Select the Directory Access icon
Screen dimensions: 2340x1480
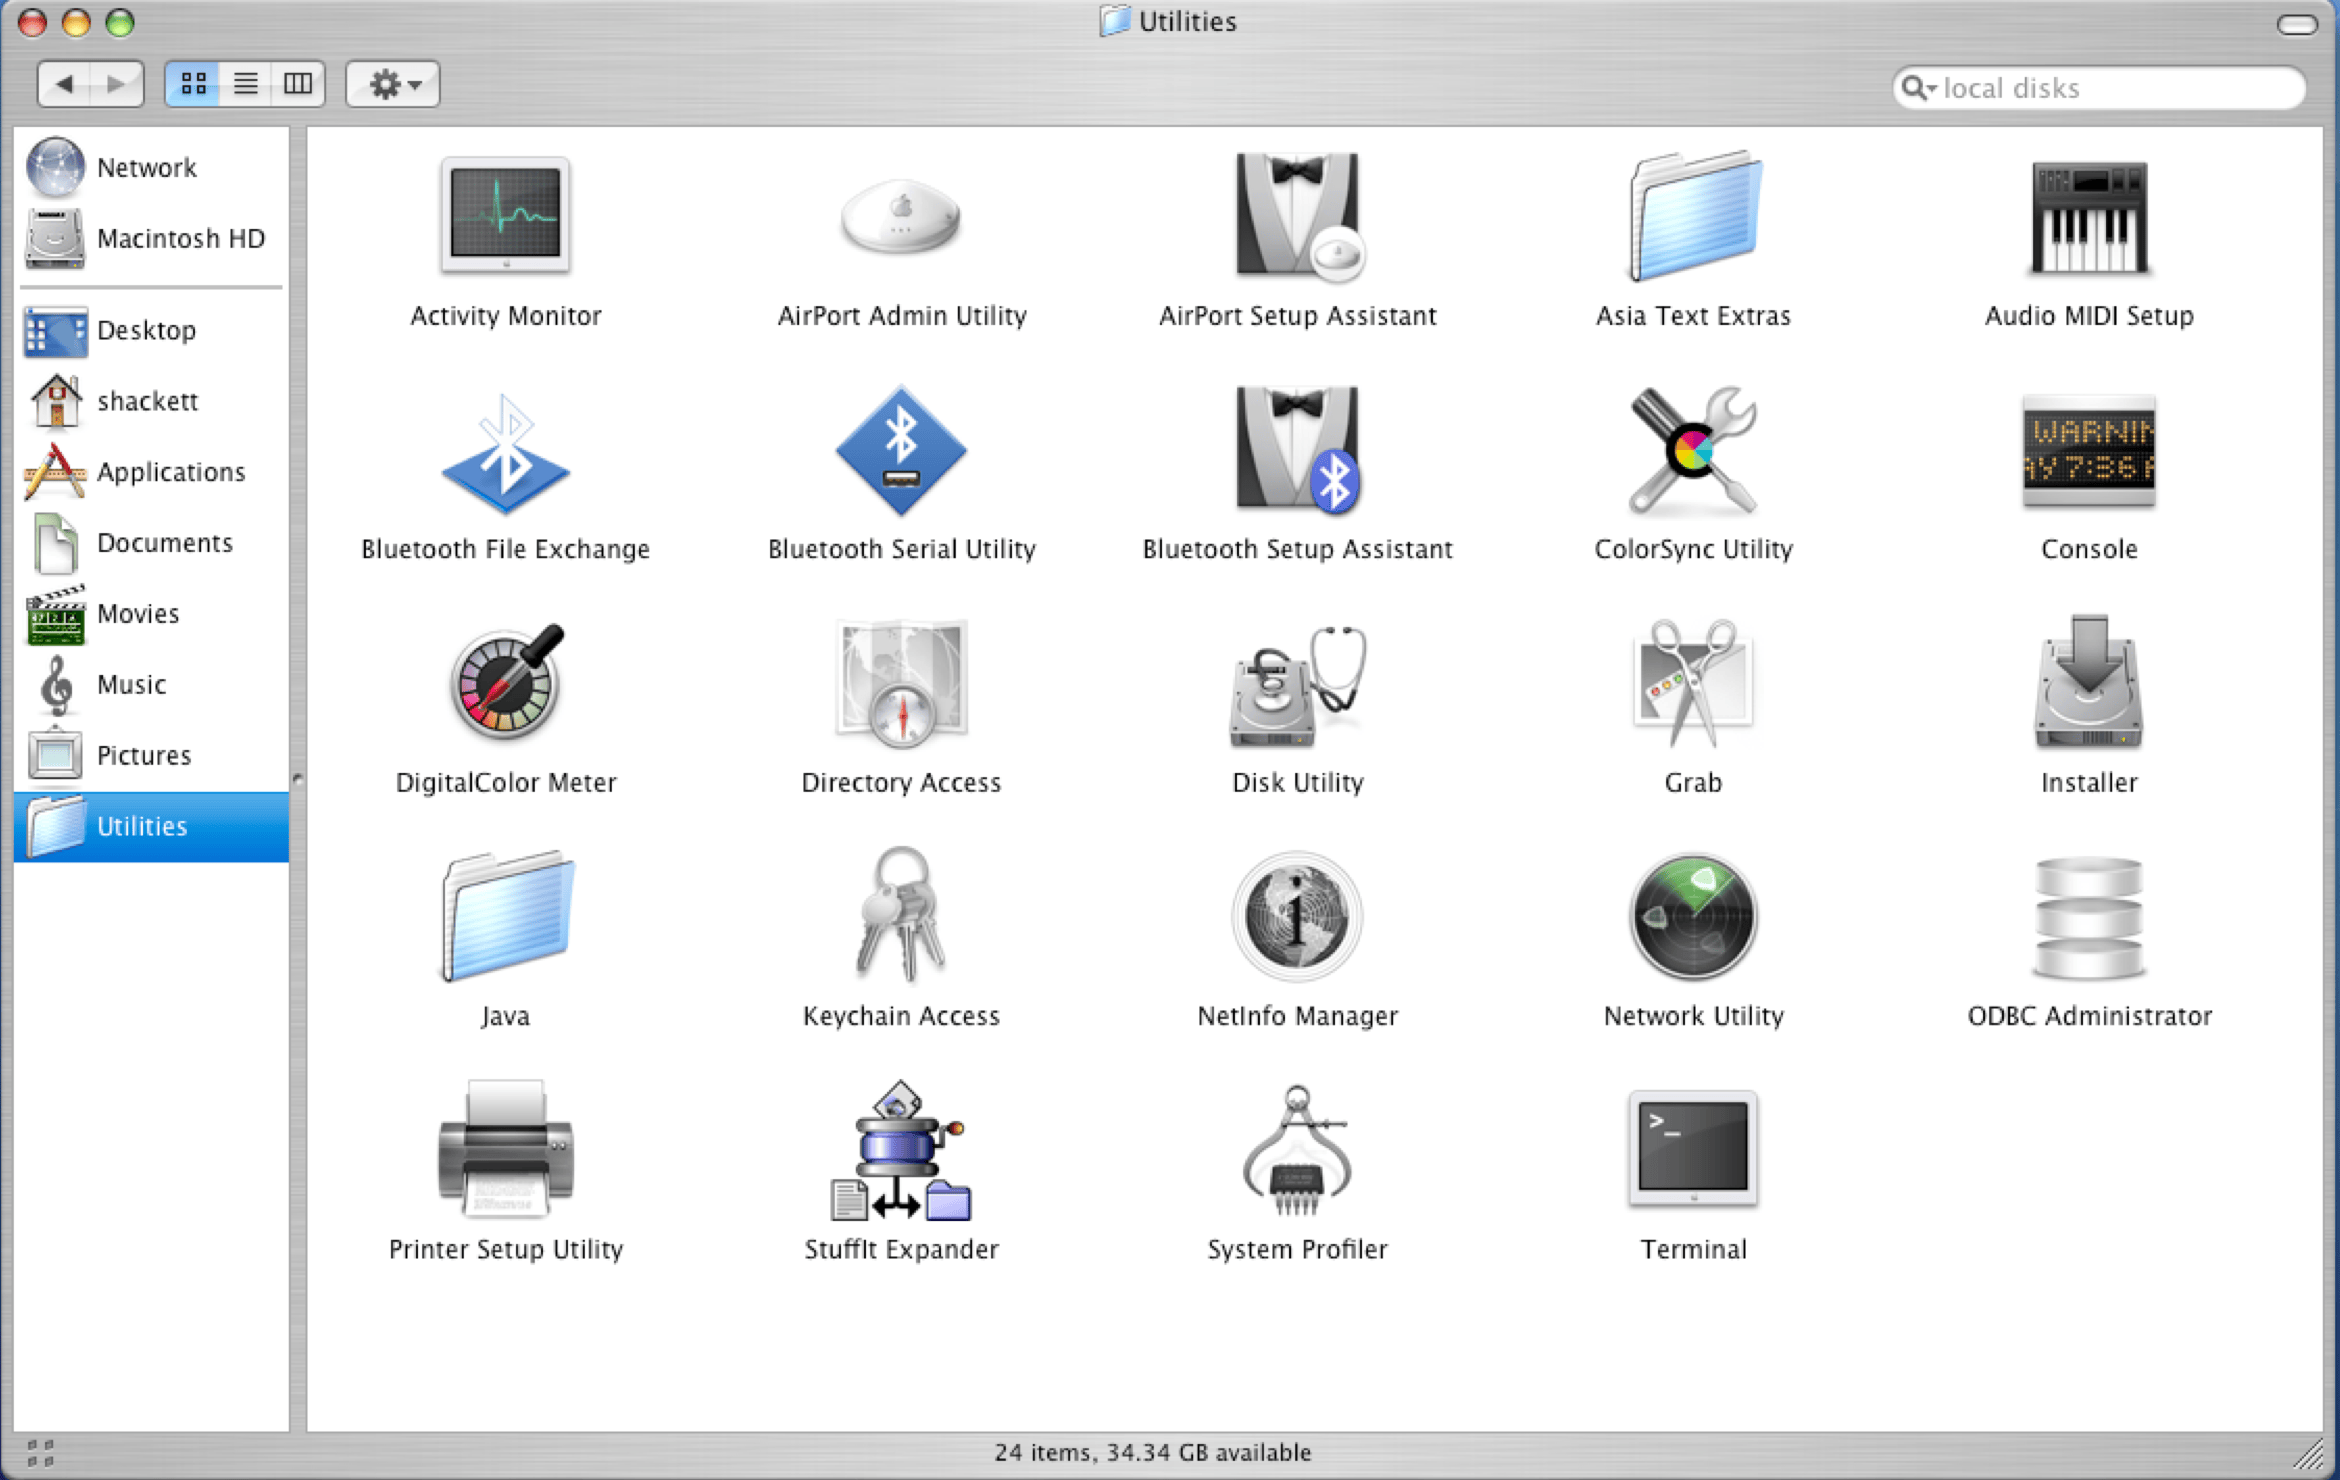point(901,683)
